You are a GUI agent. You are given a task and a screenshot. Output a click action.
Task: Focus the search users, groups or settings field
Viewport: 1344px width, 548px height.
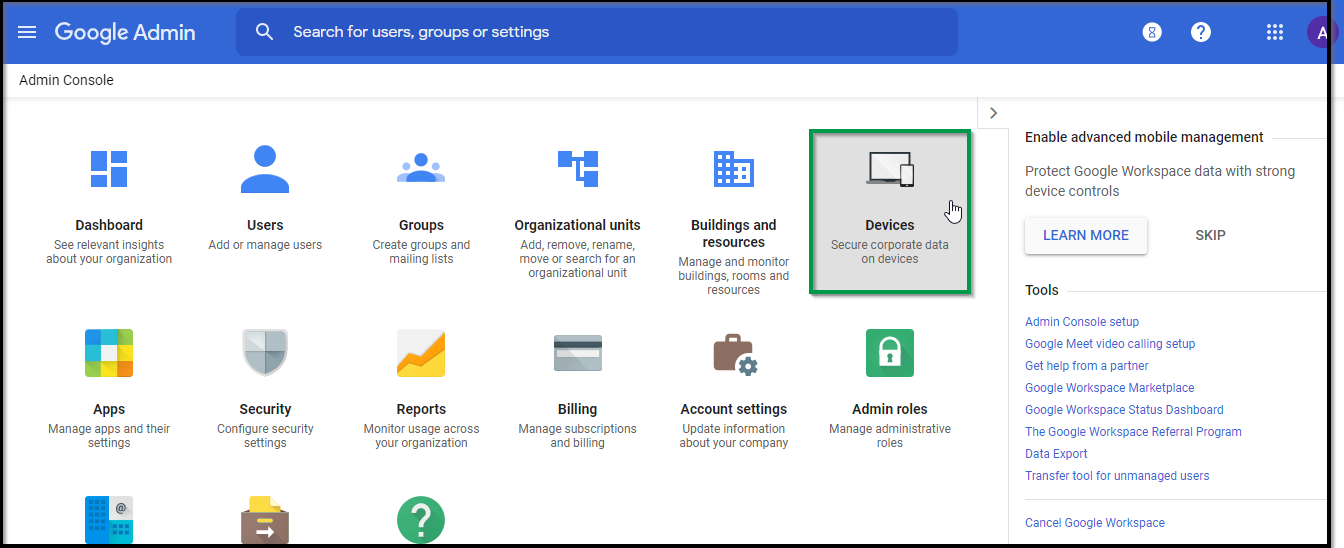[x=597, y=32]
